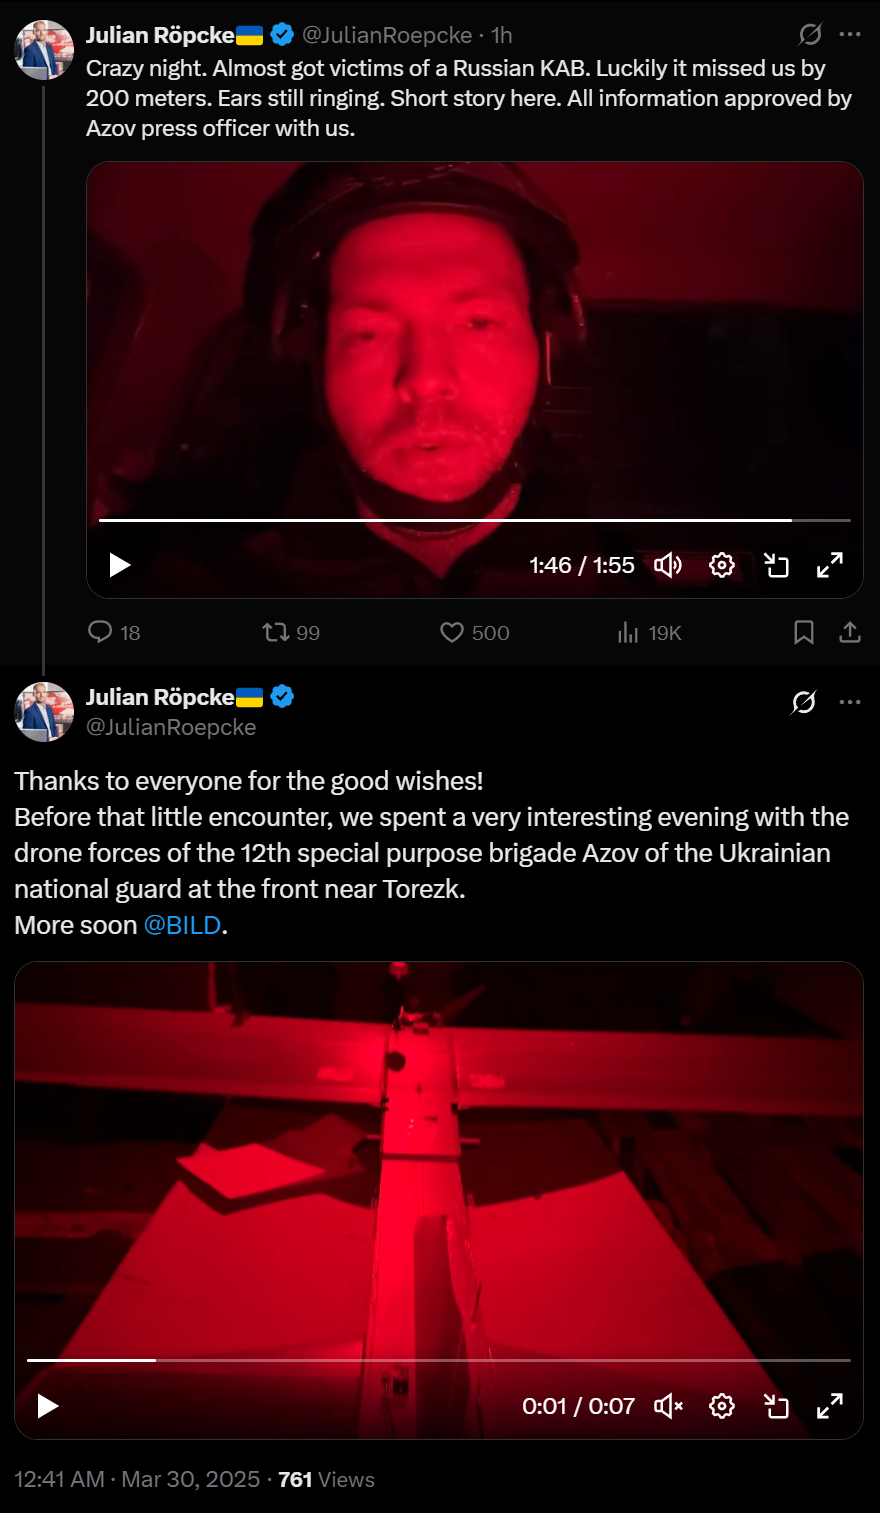Open Grok icon on first tweet
Screen dimensions: 880x1513
point(810,34)
